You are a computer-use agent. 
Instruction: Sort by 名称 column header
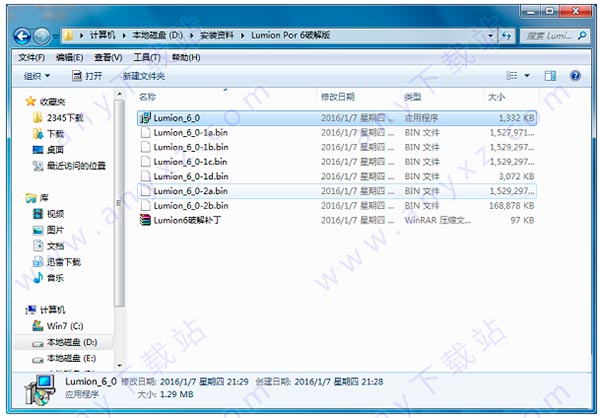coord(147,97)
